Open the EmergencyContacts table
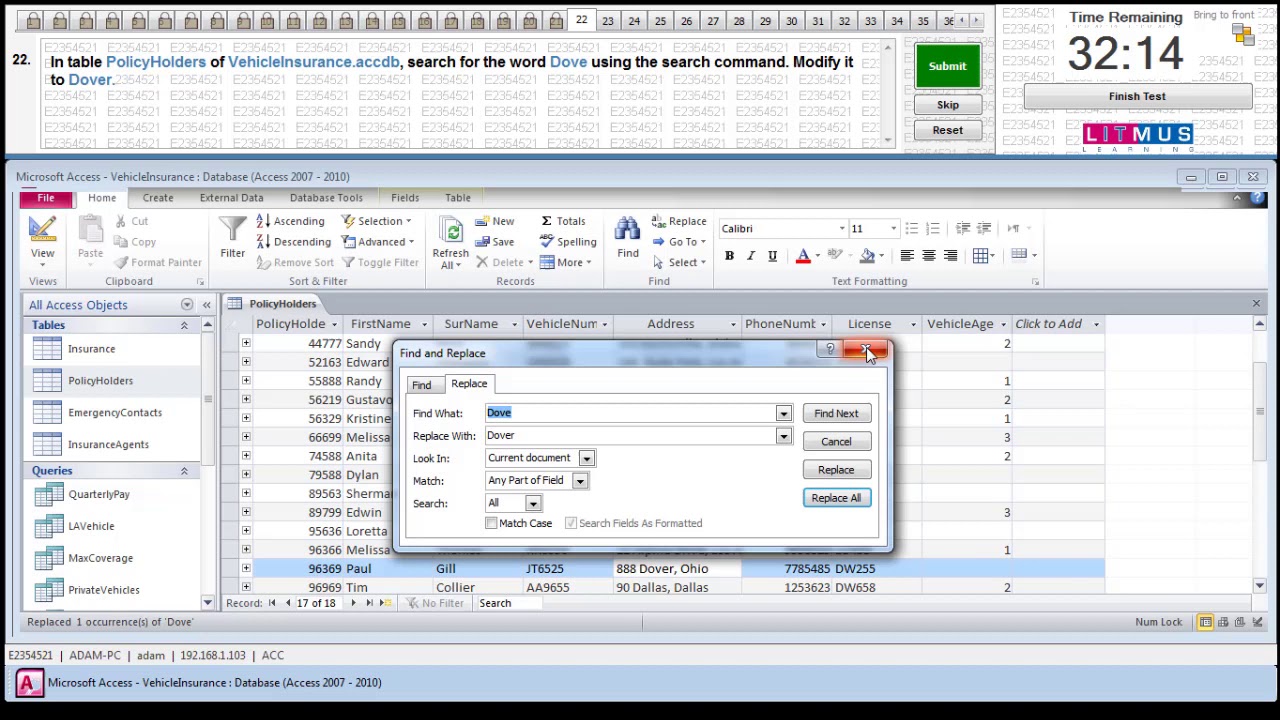The height and width of the screenshot is (720, 1280). pos(114,412)
